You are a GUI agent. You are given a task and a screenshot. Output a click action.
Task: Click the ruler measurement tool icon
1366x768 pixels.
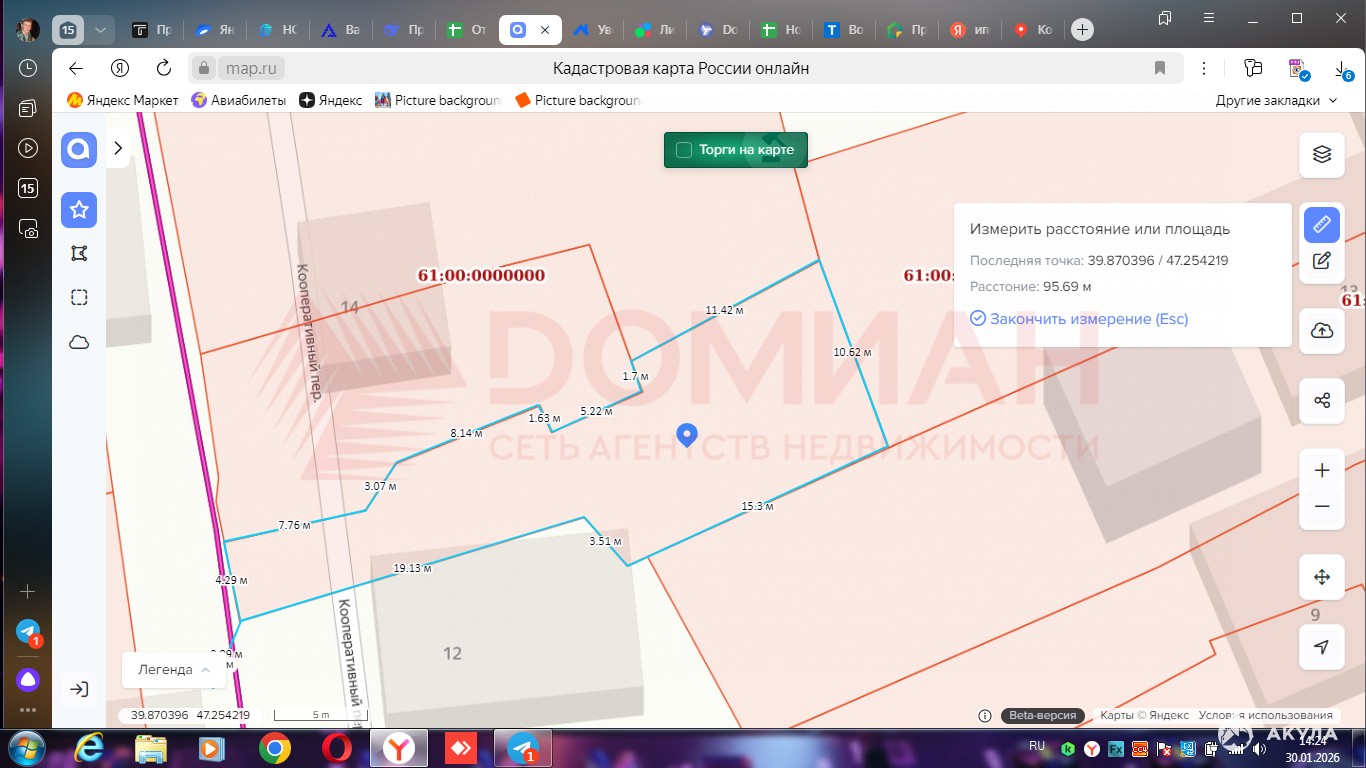(x=1322, y=224)
